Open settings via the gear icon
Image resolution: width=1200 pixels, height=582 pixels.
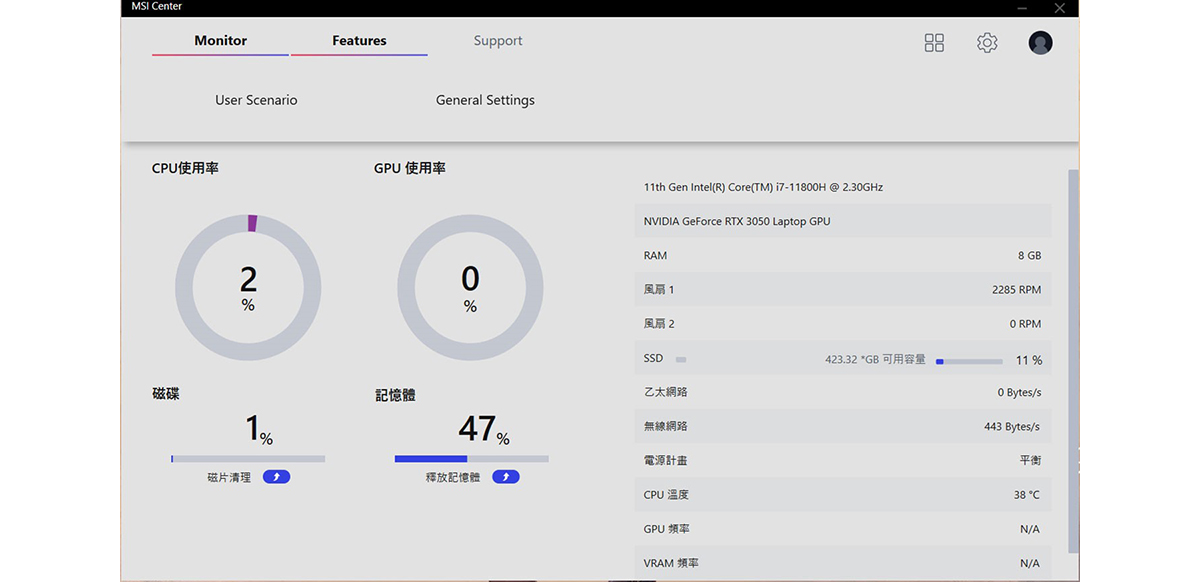(987, 42)
